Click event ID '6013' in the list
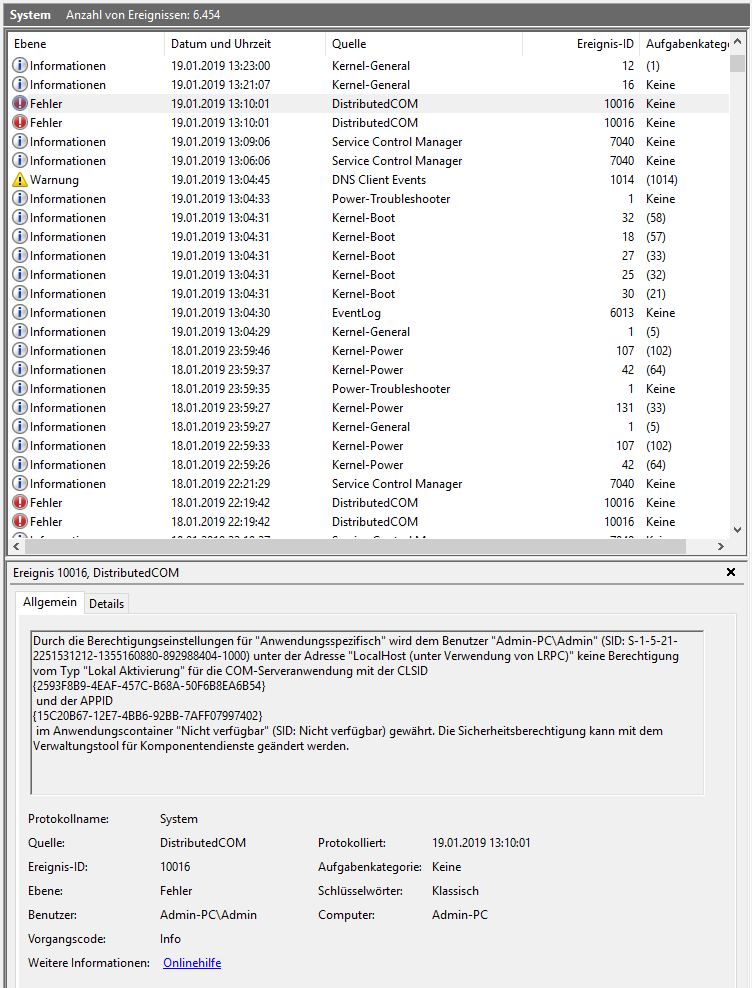This screenshot has width=752, height=988. 622,313
